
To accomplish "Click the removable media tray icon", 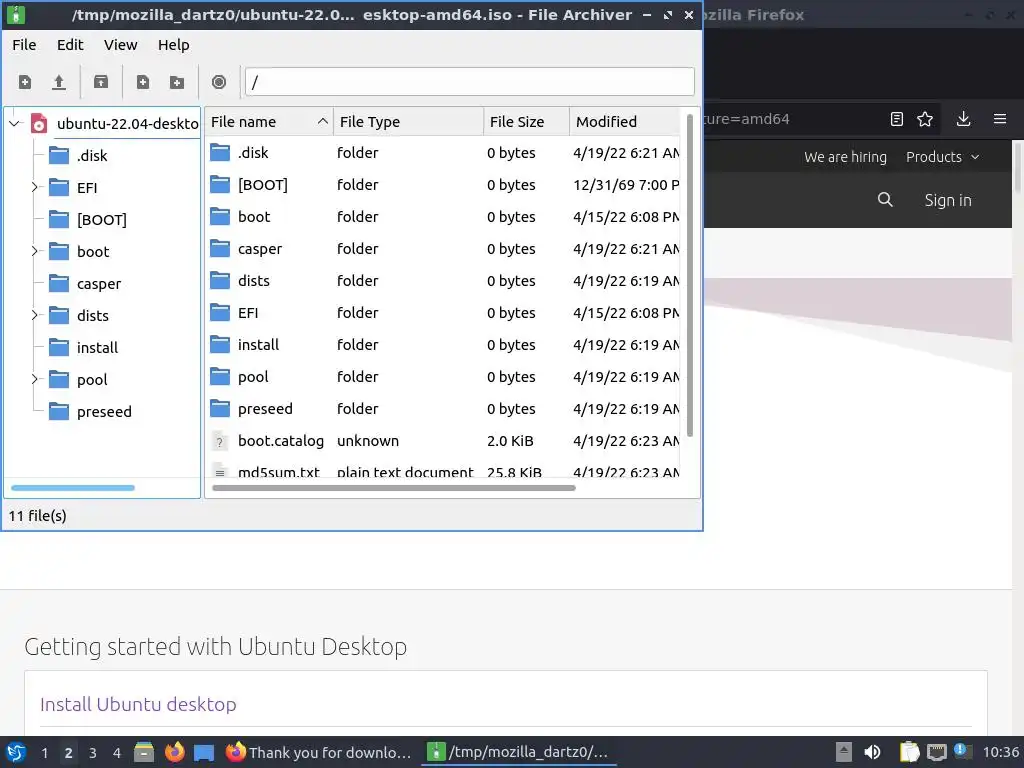I will 844,752.
